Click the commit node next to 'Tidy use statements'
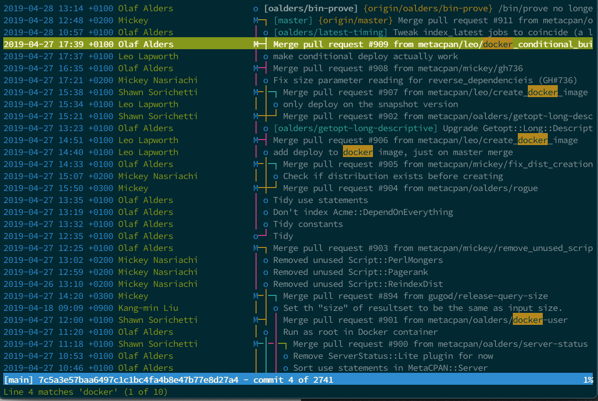 (x=266, y=200)
